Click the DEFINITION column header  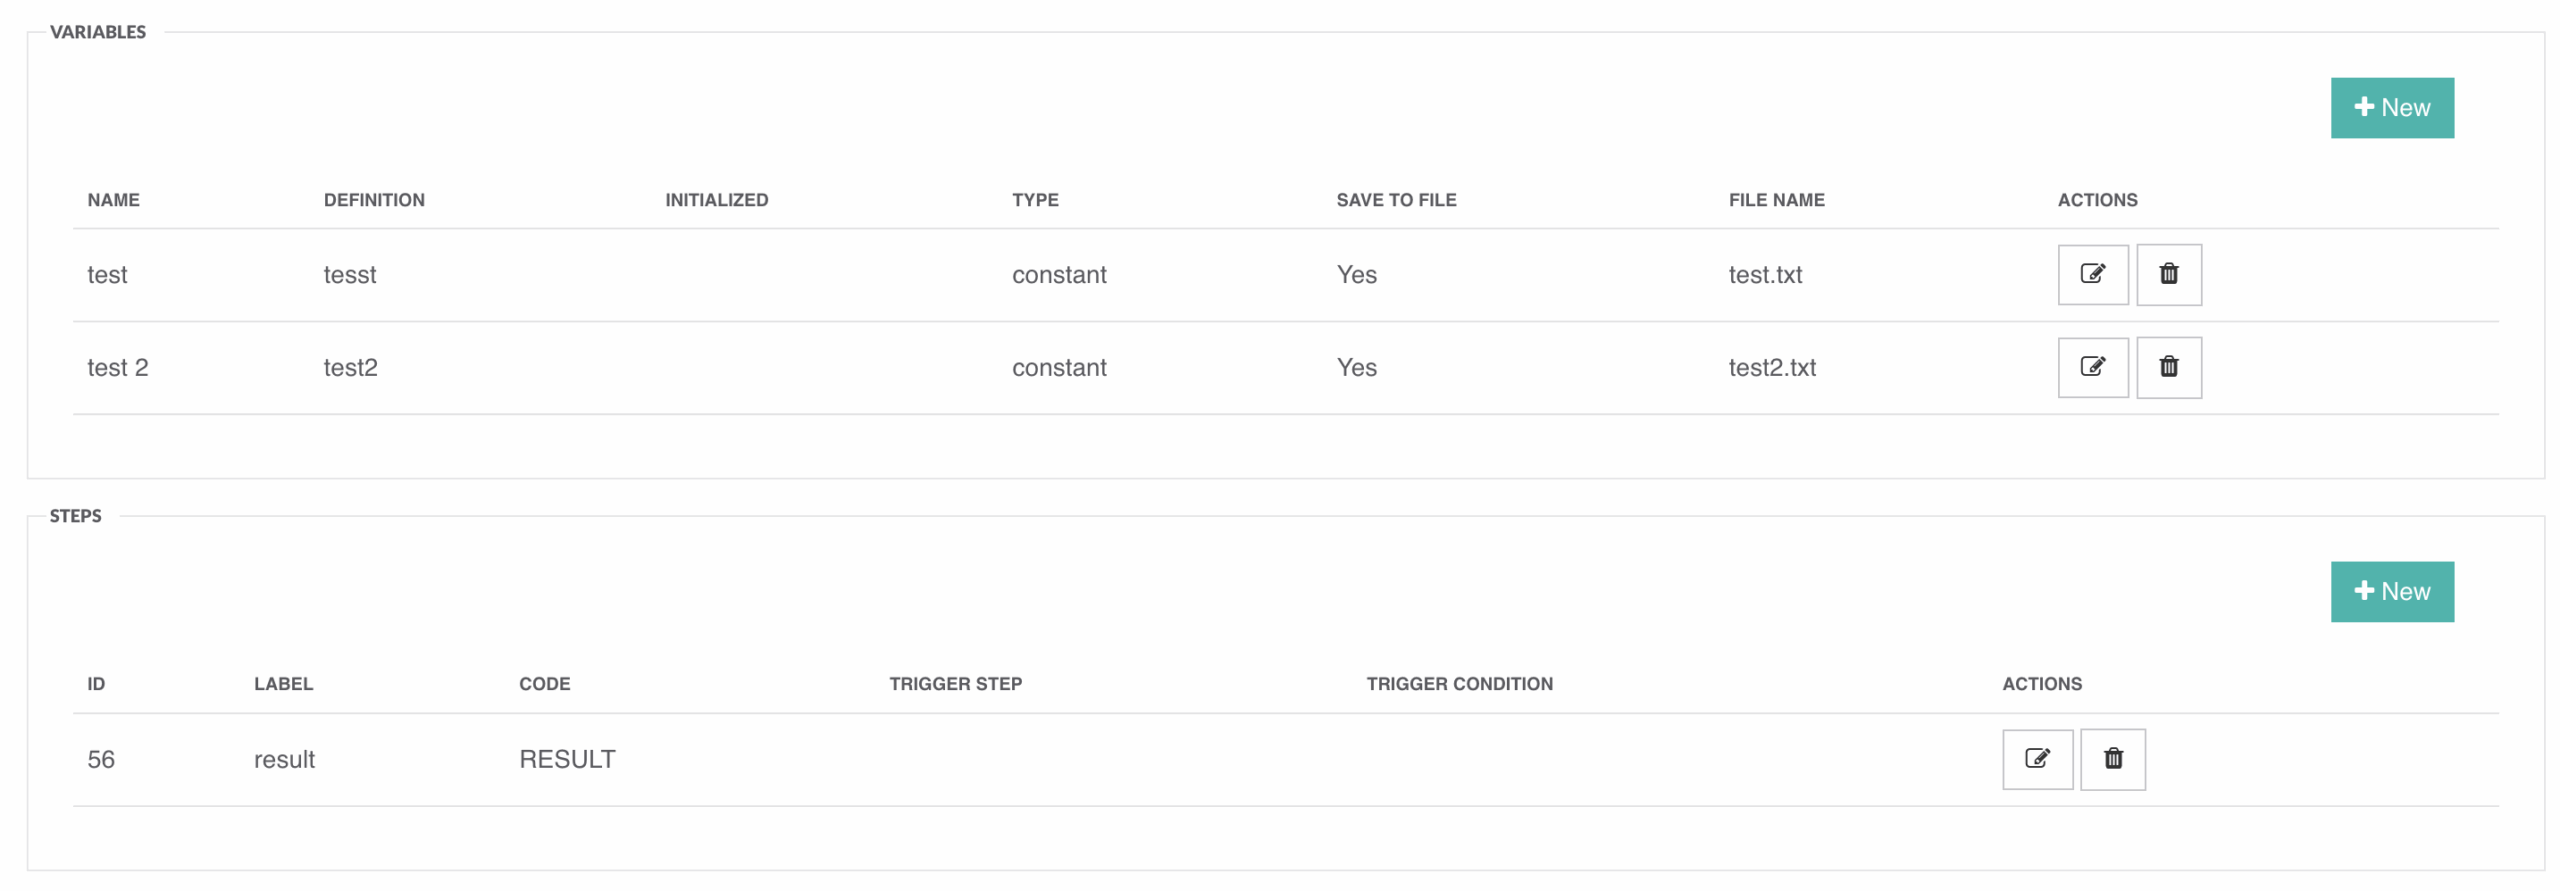coord(374,200)
